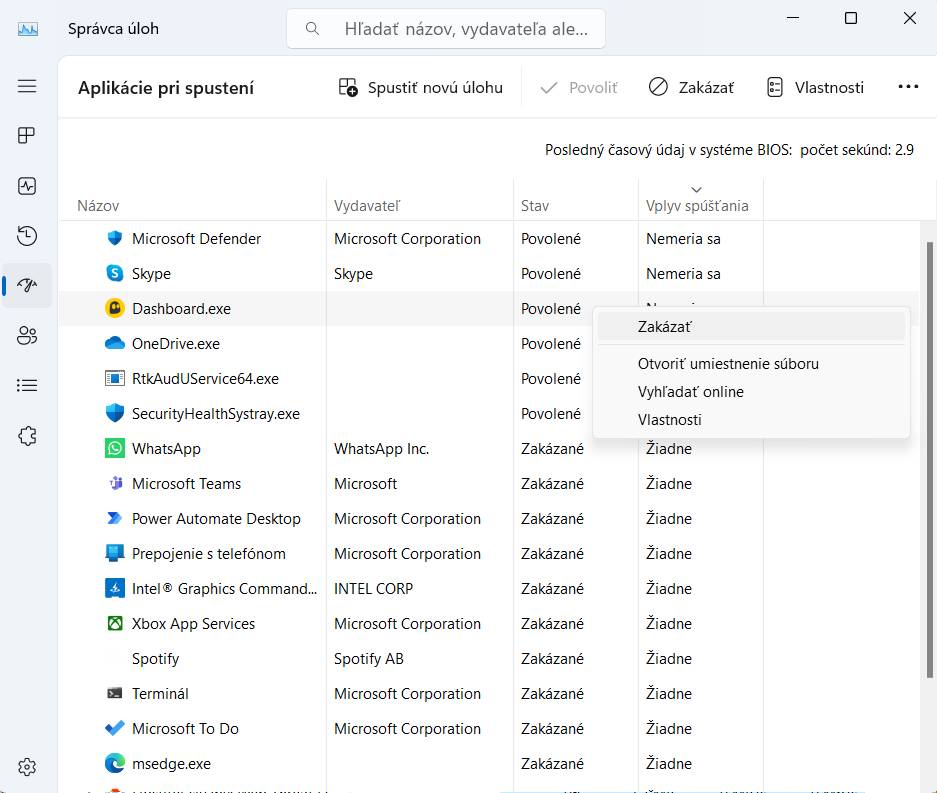The height and width of the screenshot is (793, 937).
Task: Click the Terminál icon
Action: (x=115, y=693)
